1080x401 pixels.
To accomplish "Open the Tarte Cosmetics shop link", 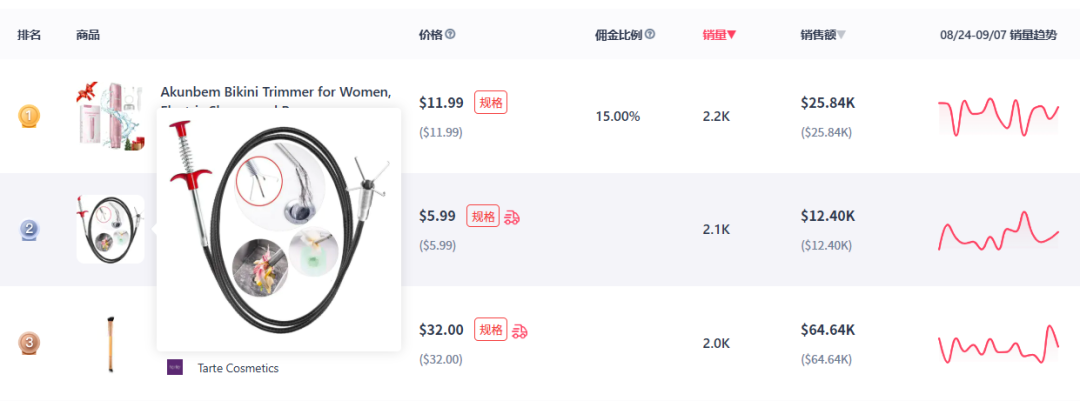I will (238, 368).
